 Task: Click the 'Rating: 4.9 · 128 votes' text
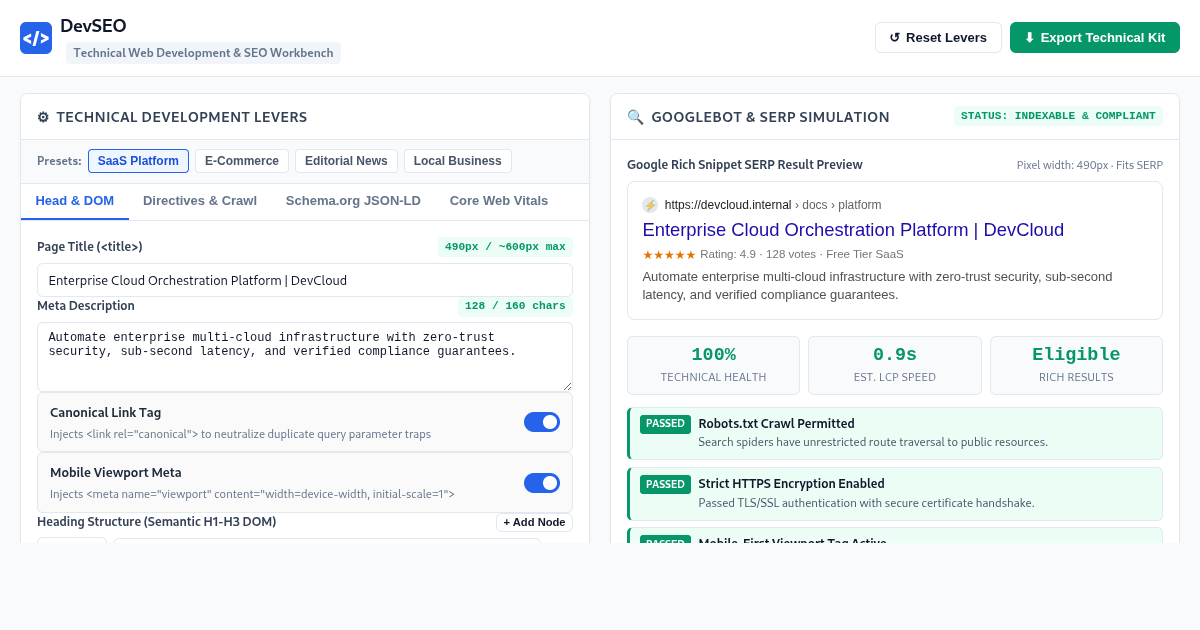tap(758, 254)
